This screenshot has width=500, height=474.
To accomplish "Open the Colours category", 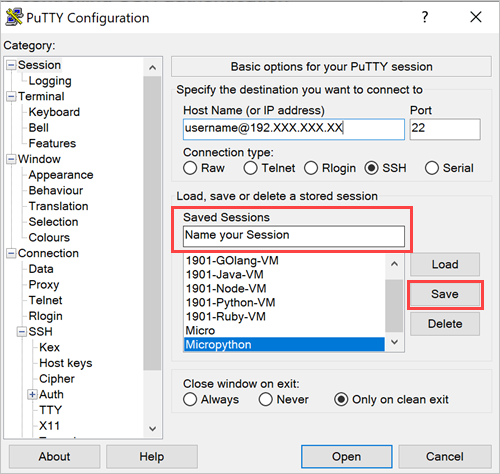I will click(x=49, y=237).
